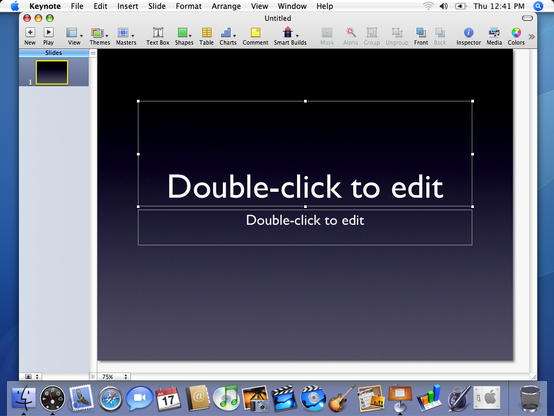This screenshot has height=416, width=554.
Task: Show more toolbar items via chevron
Action: pos(531,36)
